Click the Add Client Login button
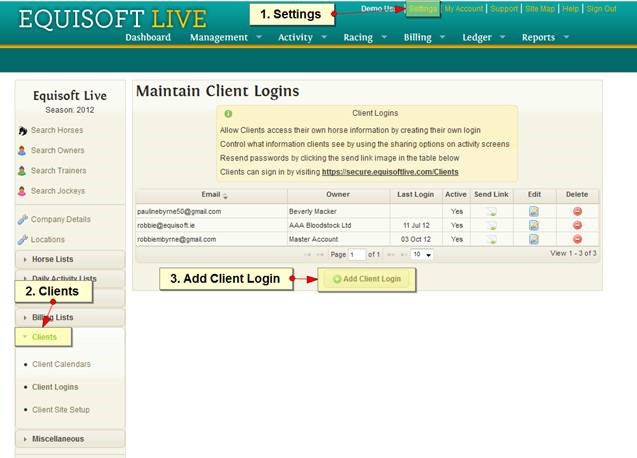The image size is (637, 458). 367,279
